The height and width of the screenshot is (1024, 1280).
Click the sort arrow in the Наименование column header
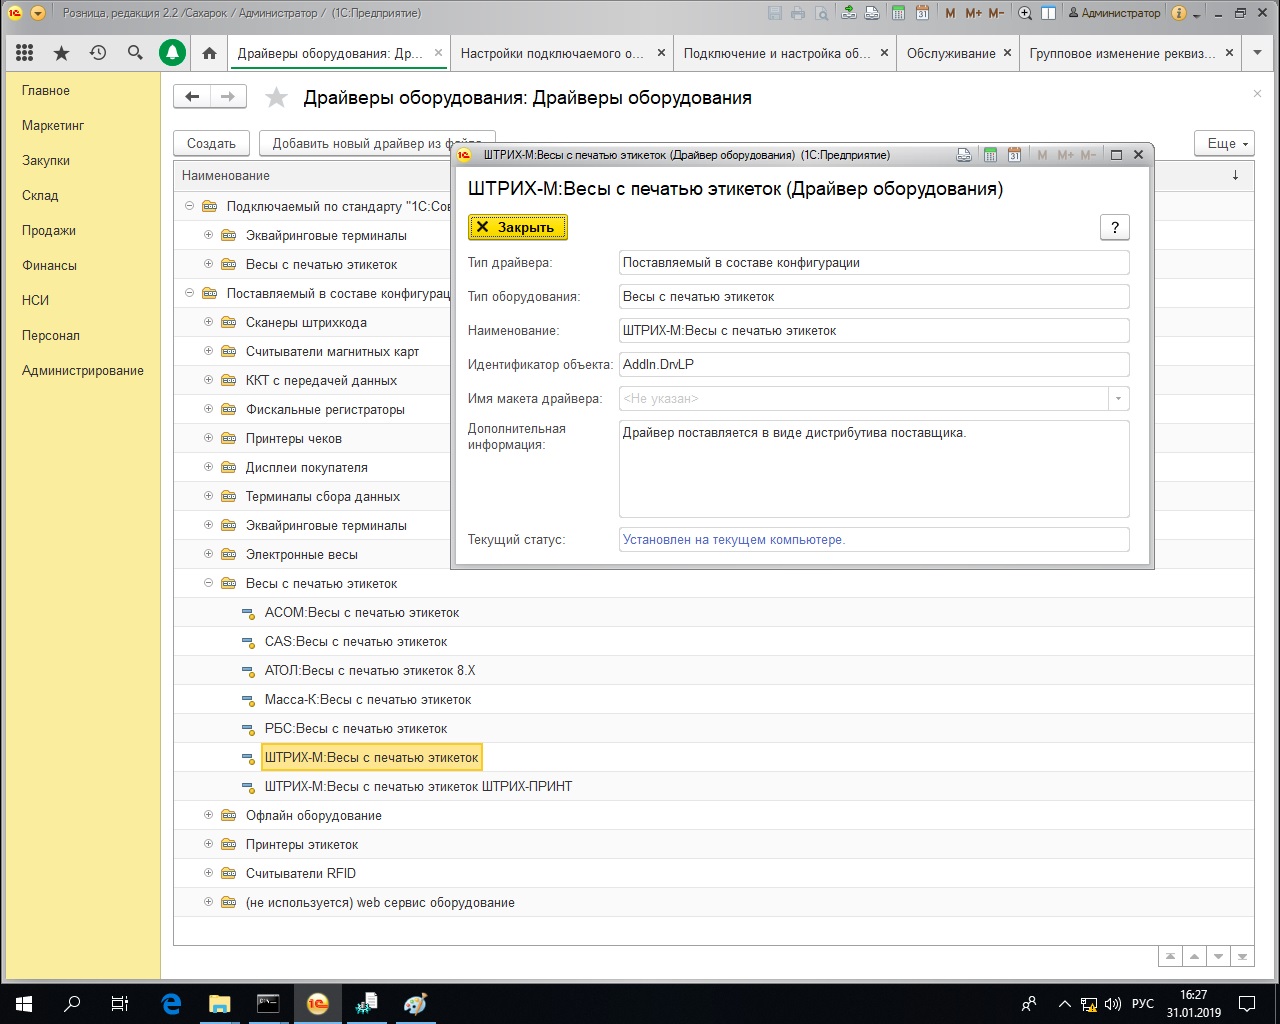pos(1236,175)
